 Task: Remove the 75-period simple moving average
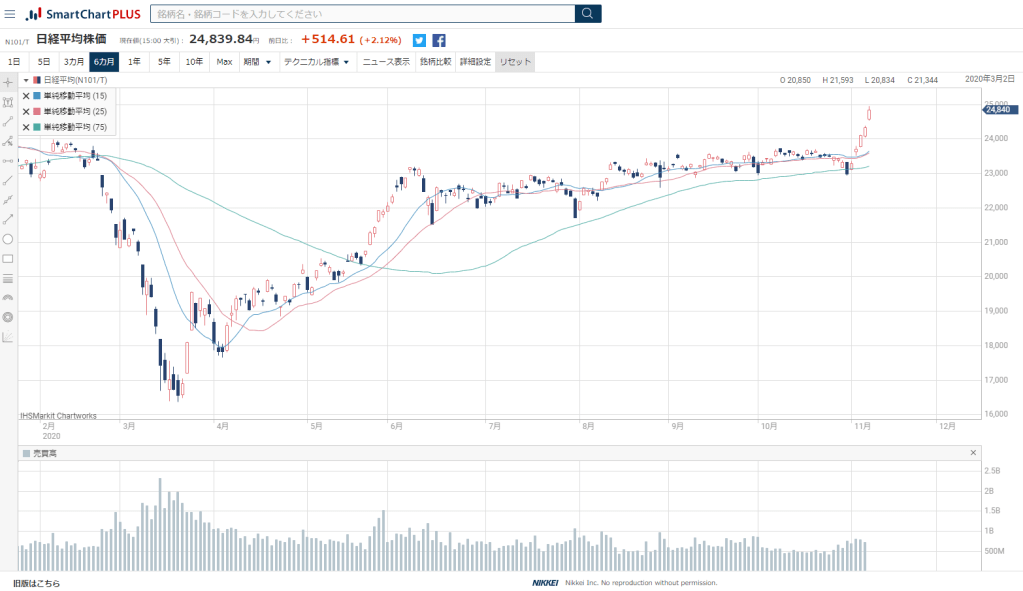point(26,127)
